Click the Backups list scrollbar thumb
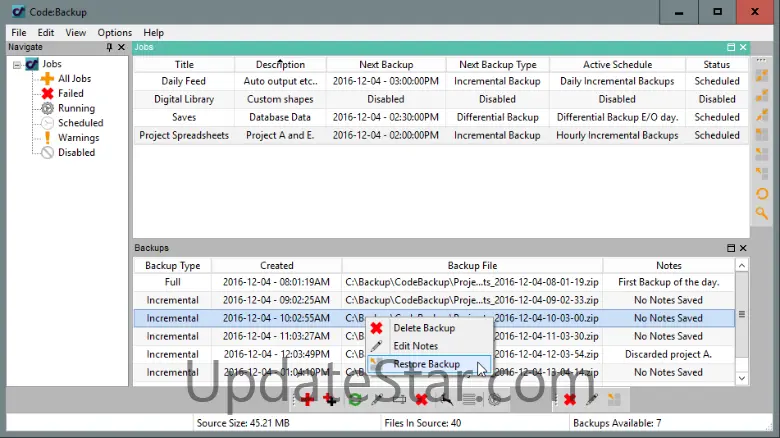Image resolution: width=780 pixels, height=438 pixels. (742, 315)
